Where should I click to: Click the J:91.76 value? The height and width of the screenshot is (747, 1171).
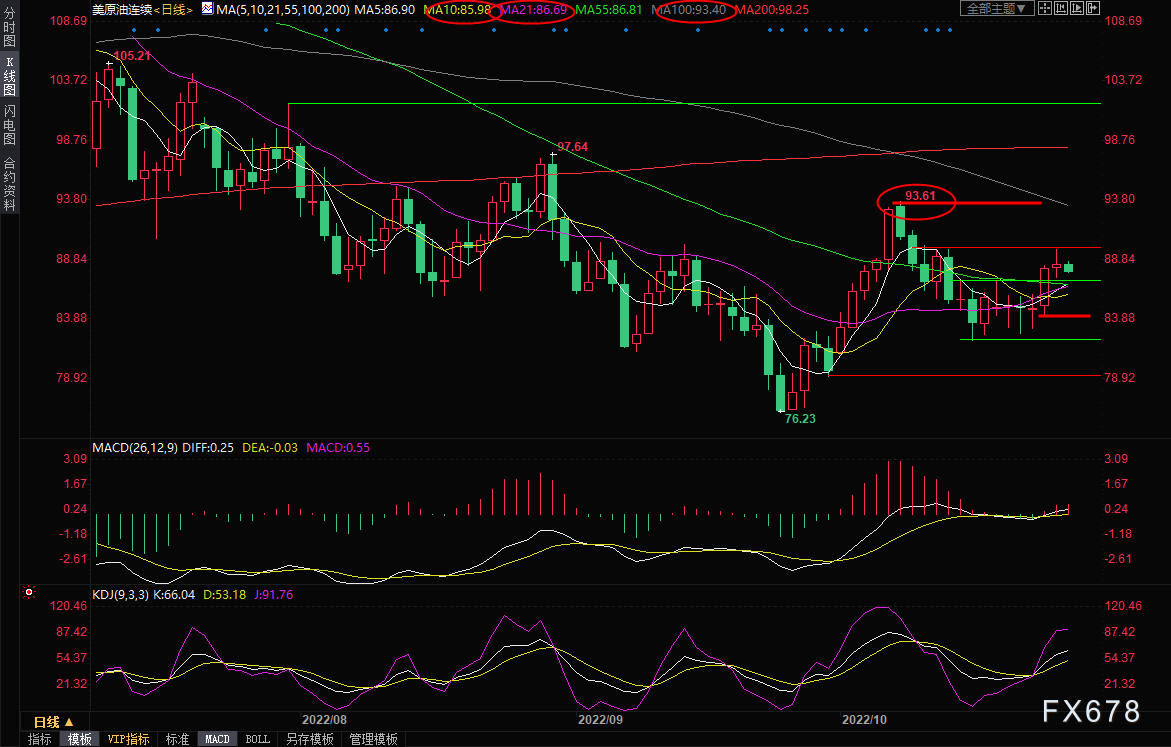pyautogui.click(x=274, y=595)
